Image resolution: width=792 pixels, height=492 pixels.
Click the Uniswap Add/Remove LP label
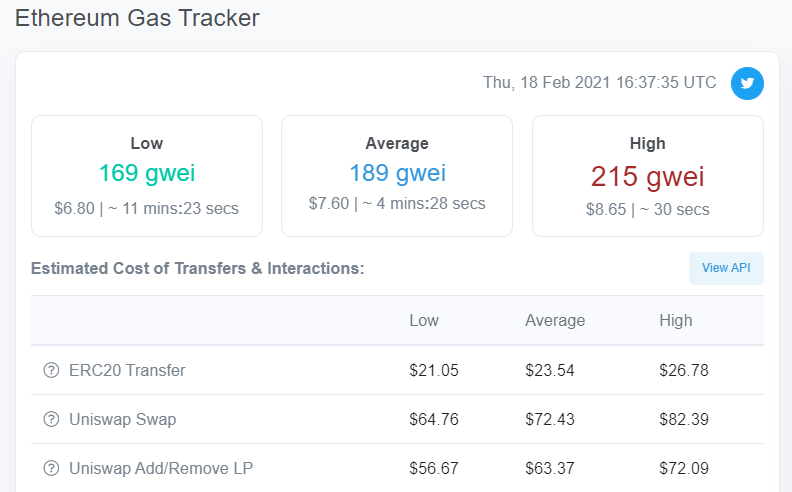pos(161,468)
